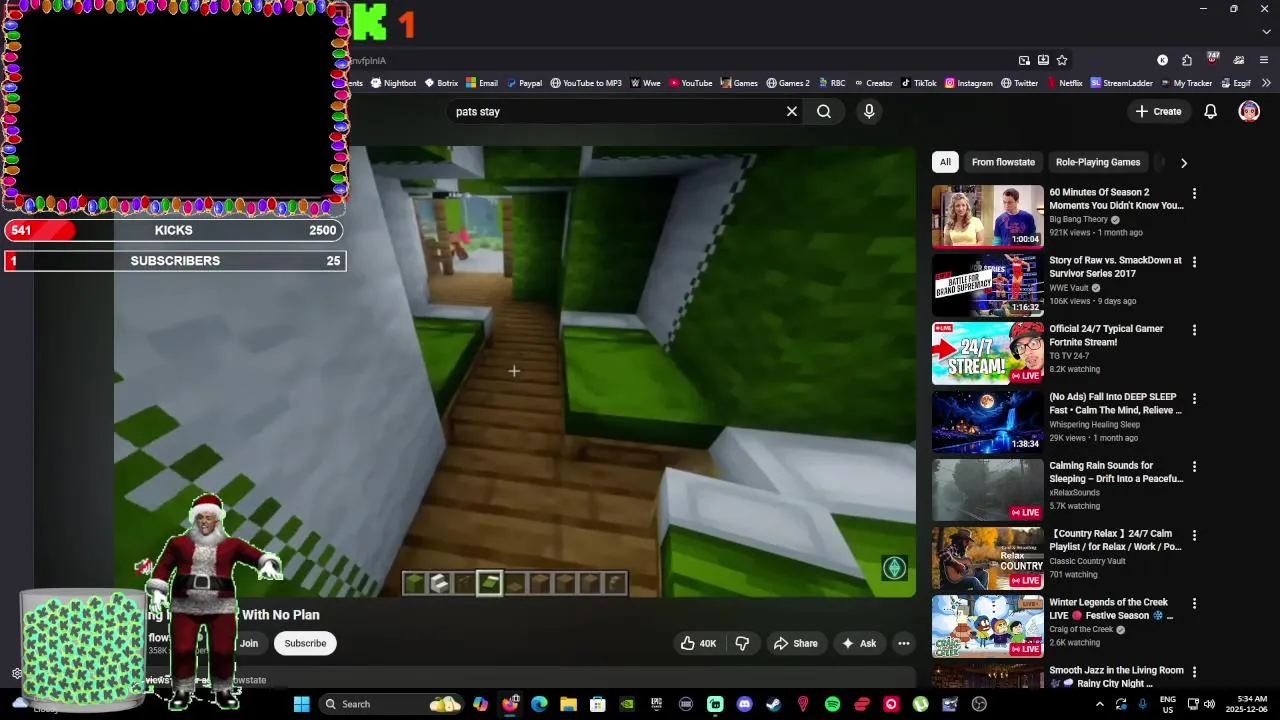Open options for Story of Raw vs. SmackDown
Image resolution: width=1280 pixels, height=720 pixels.
point(1194,262)
